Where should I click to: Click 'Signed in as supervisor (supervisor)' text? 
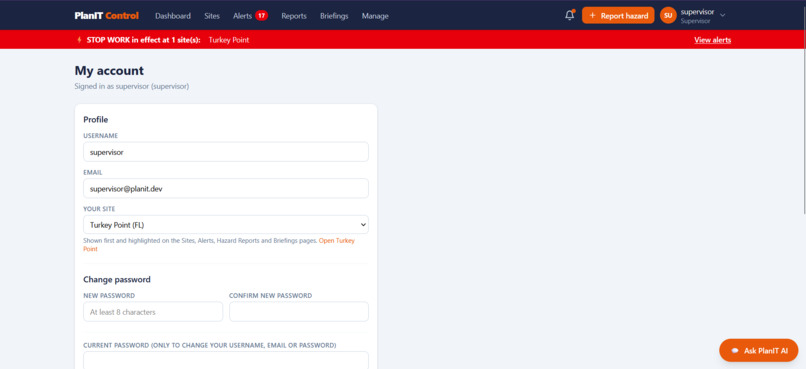click(132, 86)
